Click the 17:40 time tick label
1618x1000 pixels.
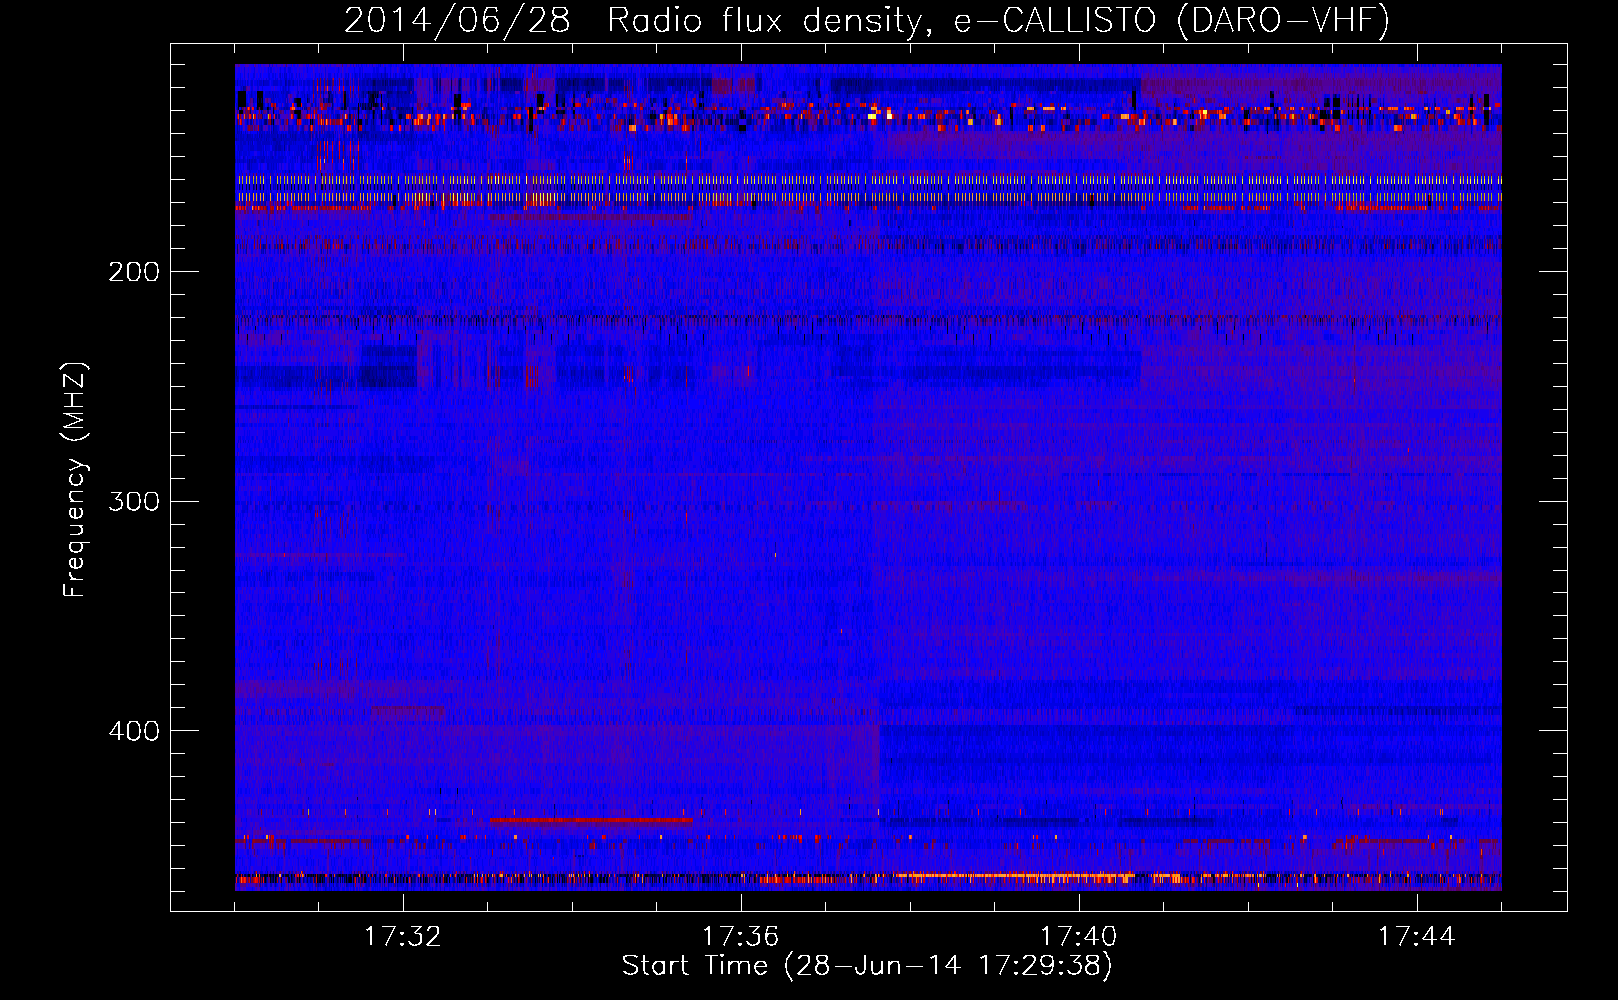pyautogui.click(x=1079, y=937)
